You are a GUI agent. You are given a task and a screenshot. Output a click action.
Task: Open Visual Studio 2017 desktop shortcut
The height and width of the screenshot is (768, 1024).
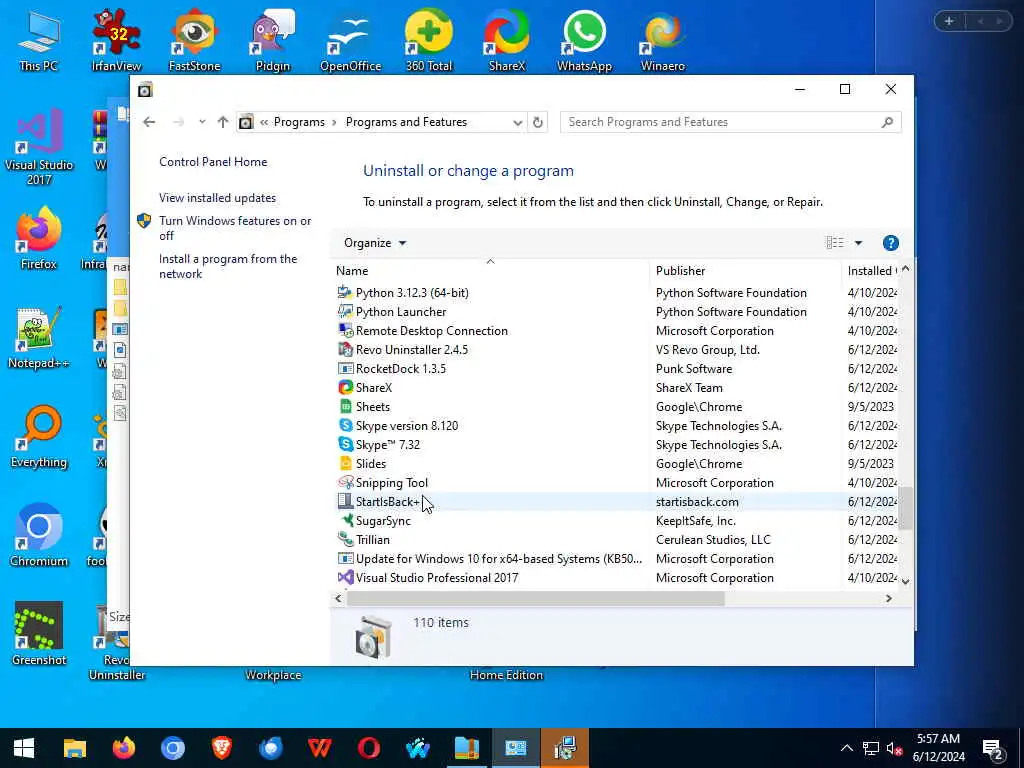click(x=39, y=147)
